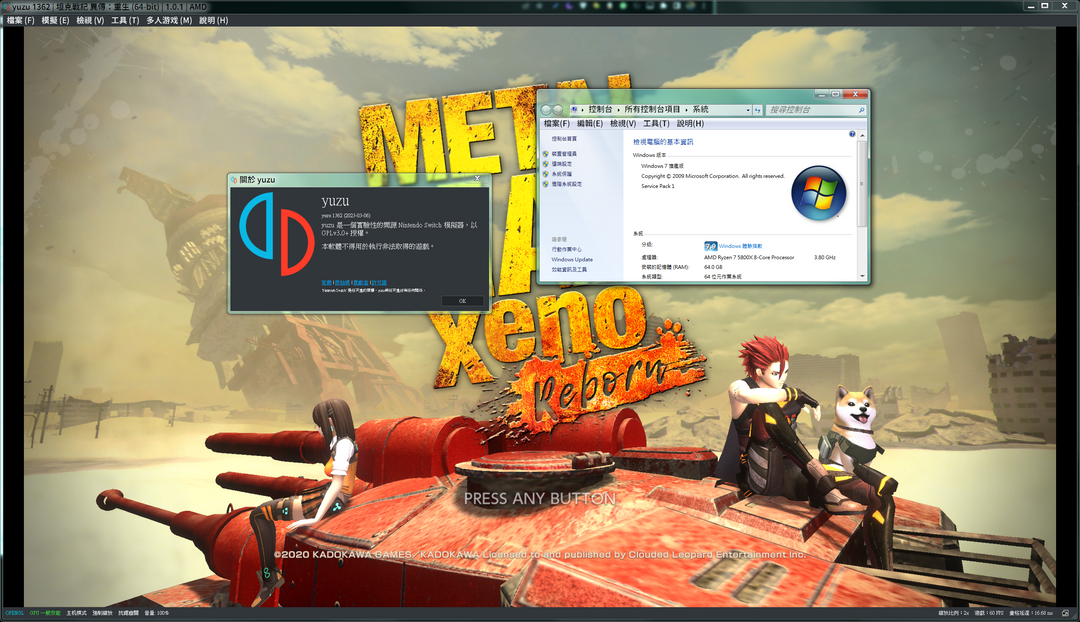Open the 多人游戏 (M) menu in yuzu
Screen dimensions: 1080x622
pos(169,21)
